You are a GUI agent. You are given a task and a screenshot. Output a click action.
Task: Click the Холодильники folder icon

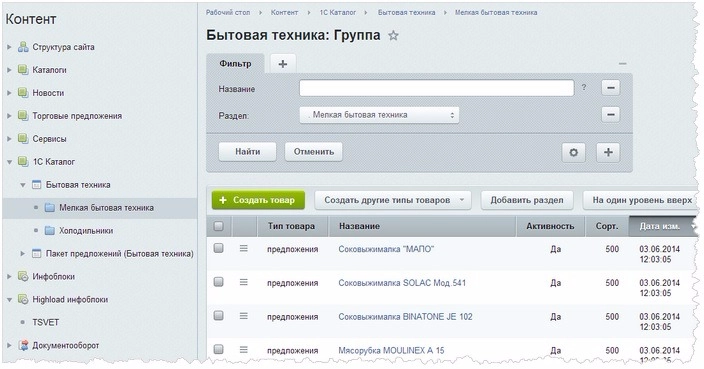pyautogui.click(x=50, y=230)
